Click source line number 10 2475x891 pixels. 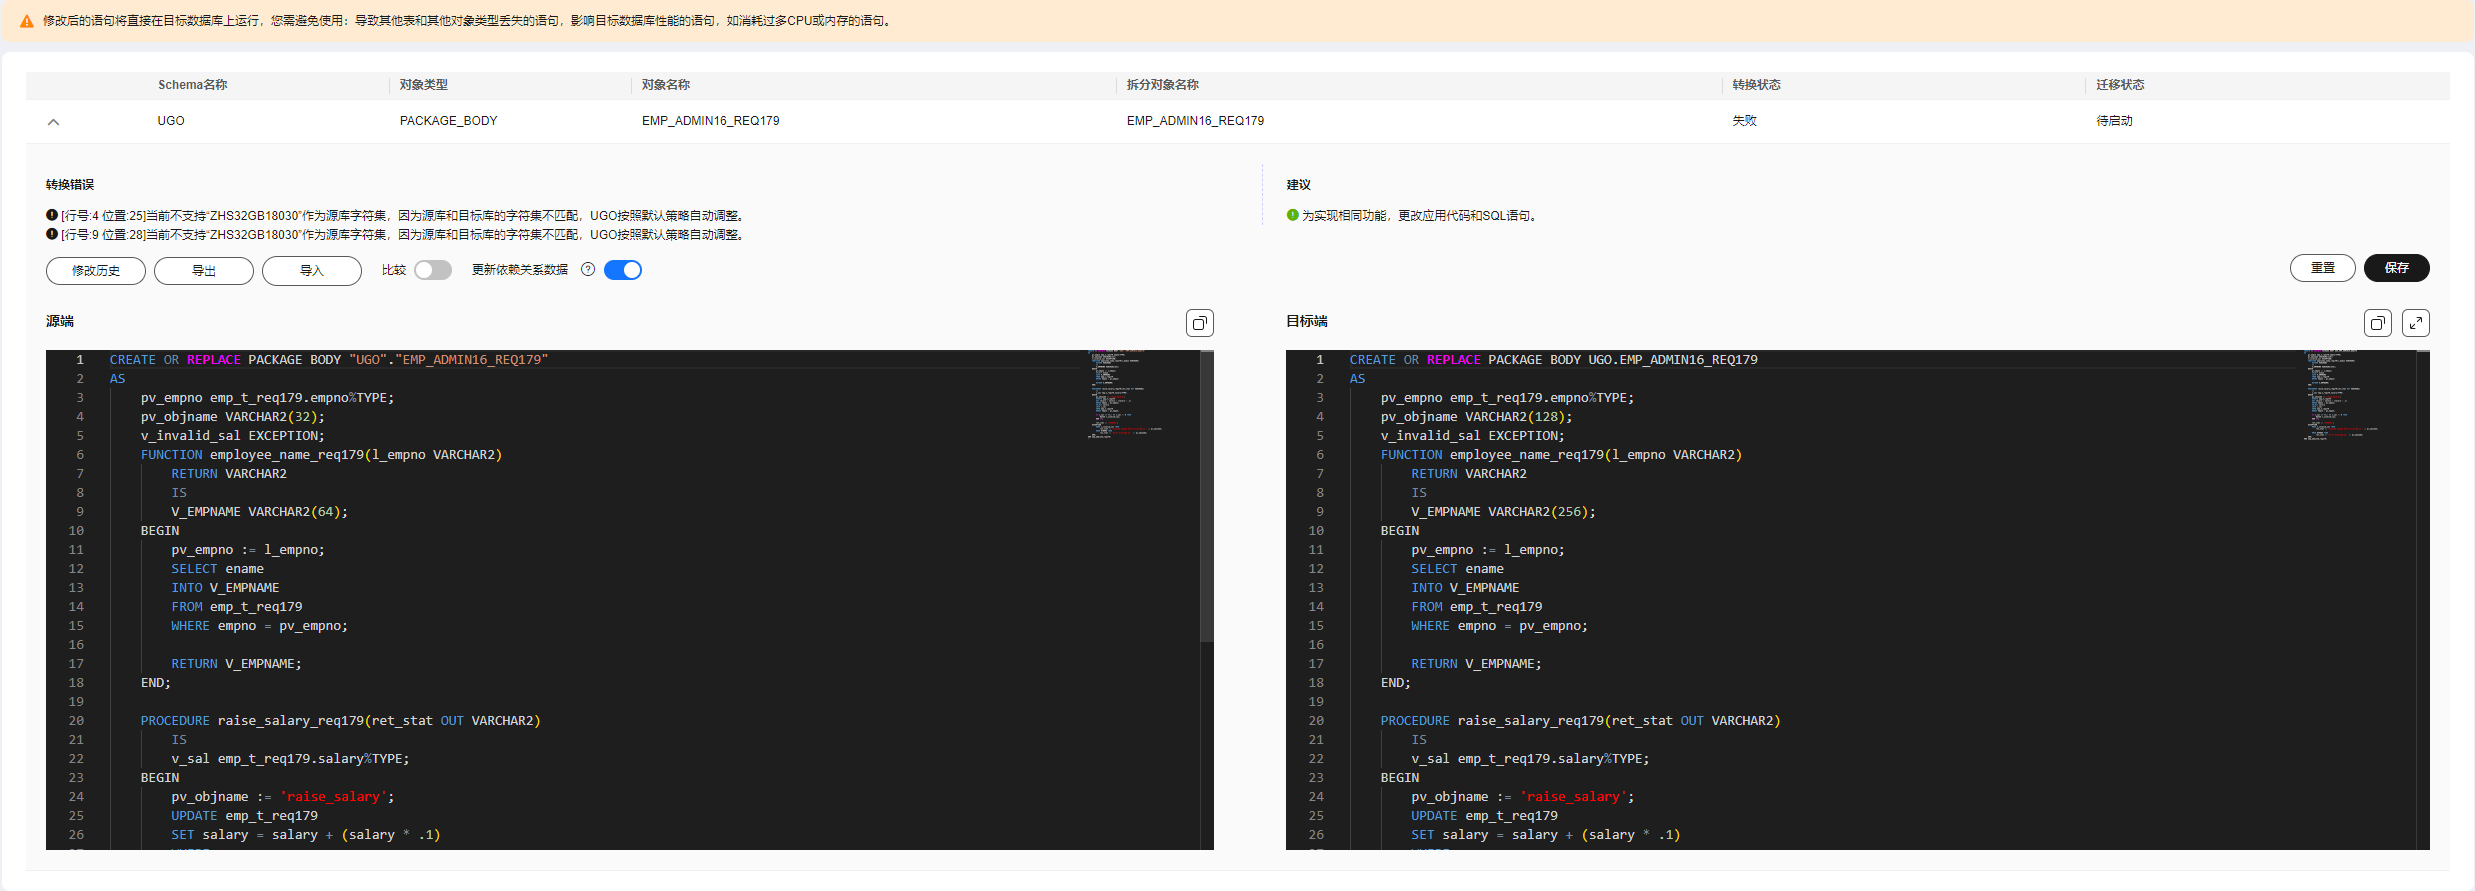[76, 531]
